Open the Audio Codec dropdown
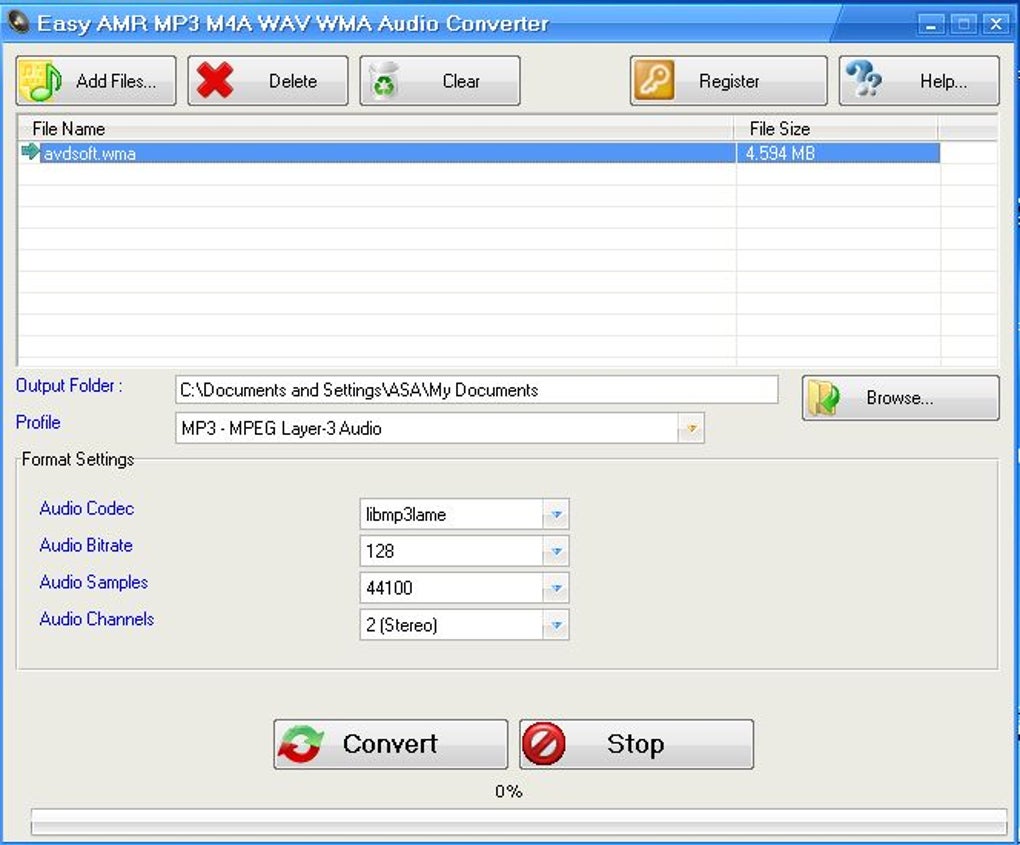Screen dimensions: 1020x845 coord(557,513)
